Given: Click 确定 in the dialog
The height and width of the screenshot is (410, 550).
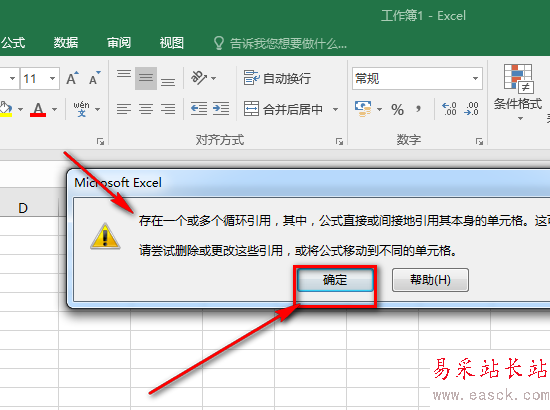Looking at the screenshot, I should pos(335,280).
